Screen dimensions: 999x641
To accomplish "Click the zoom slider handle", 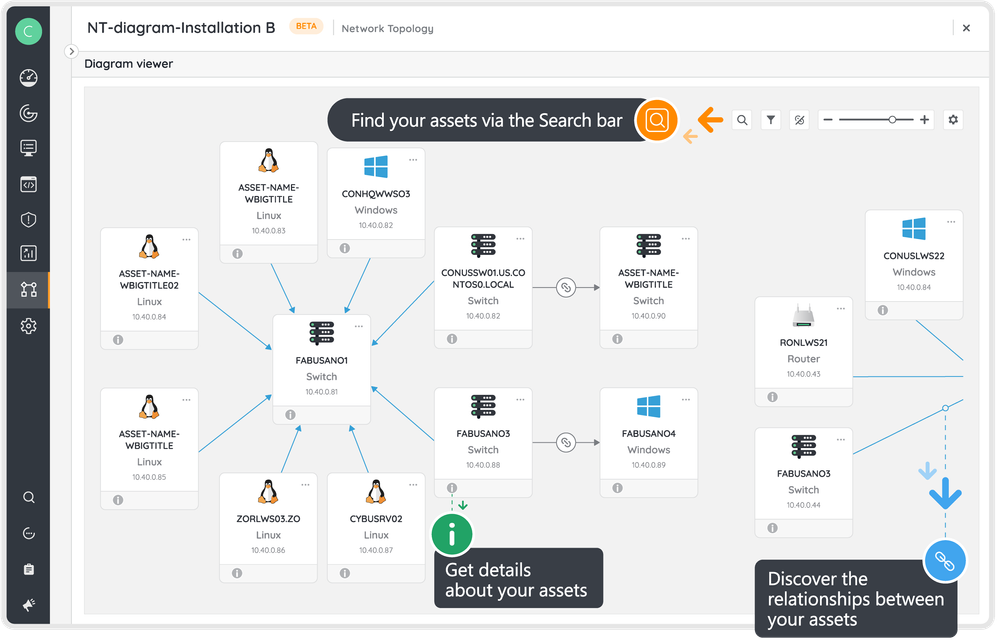I will coord(892,120).
